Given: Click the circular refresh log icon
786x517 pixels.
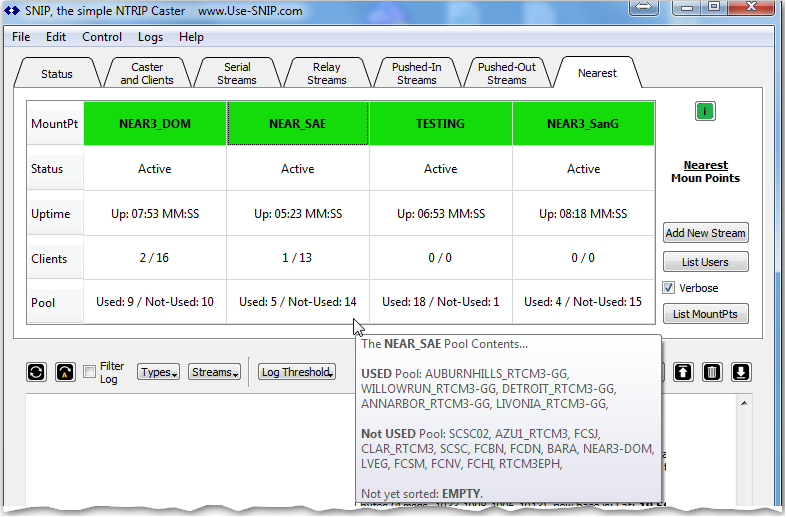Looking at the screenshot, I should 36,372.
